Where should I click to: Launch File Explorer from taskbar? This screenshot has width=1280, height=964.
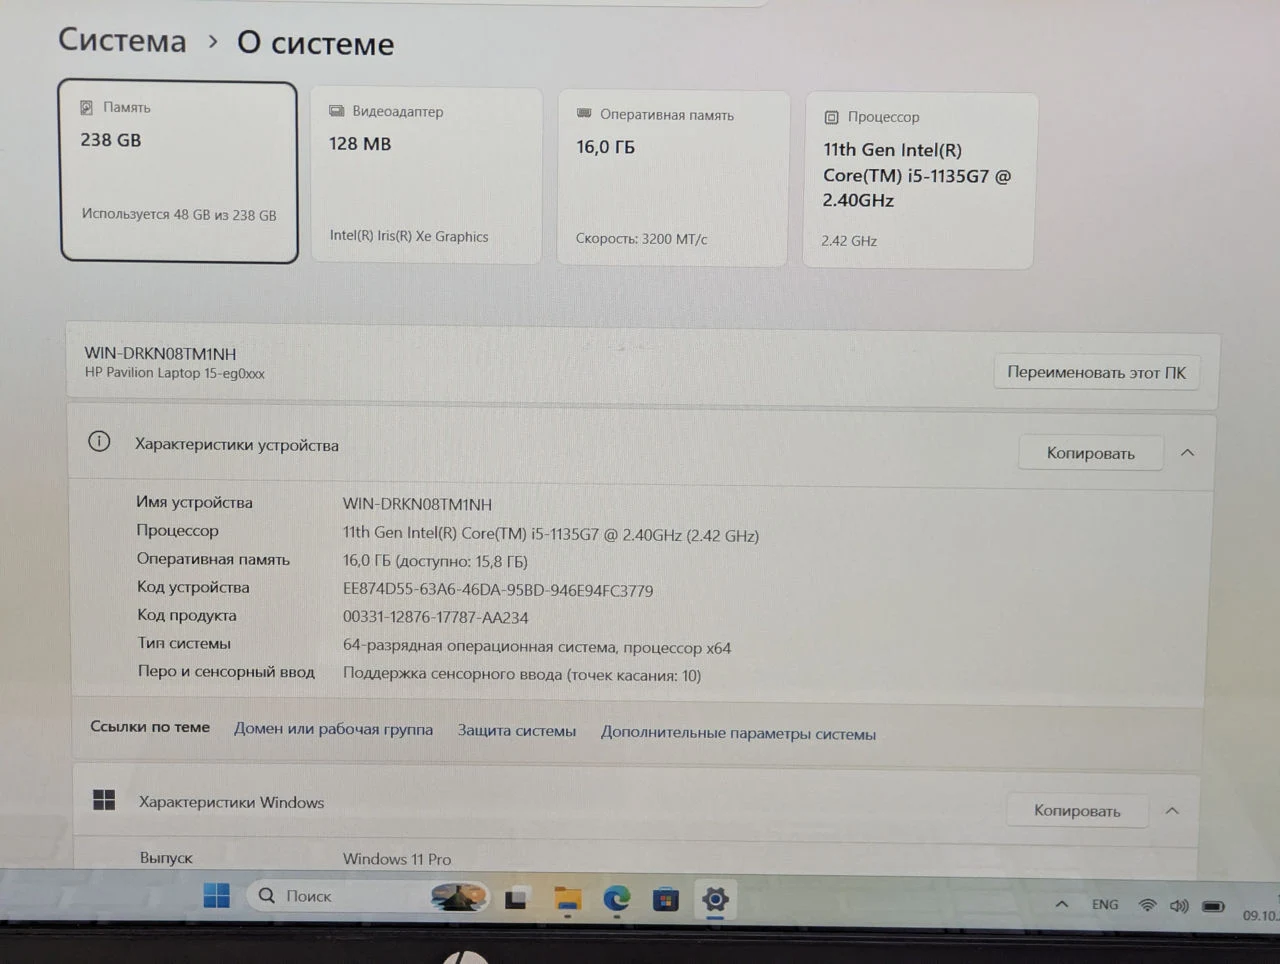point(567,899)
